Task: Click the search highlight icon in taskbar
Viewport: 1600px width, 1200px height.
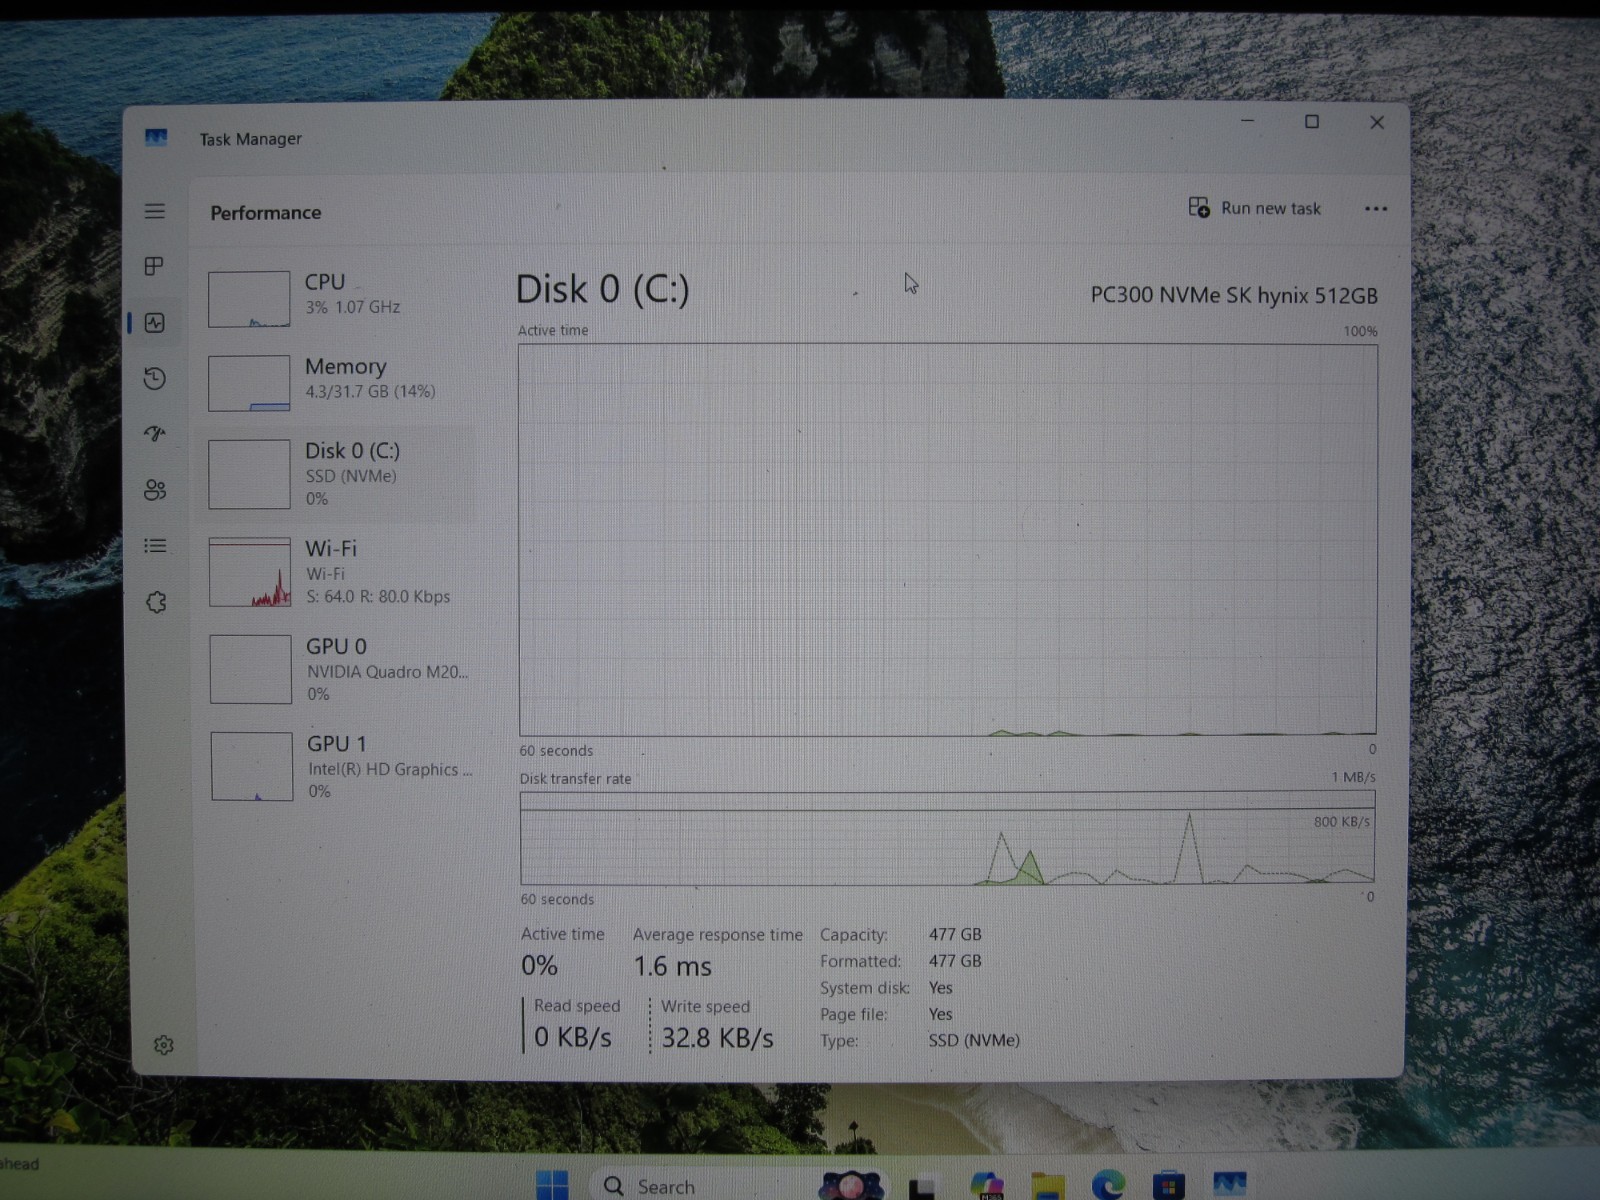Action: (x=851, y=1185)
